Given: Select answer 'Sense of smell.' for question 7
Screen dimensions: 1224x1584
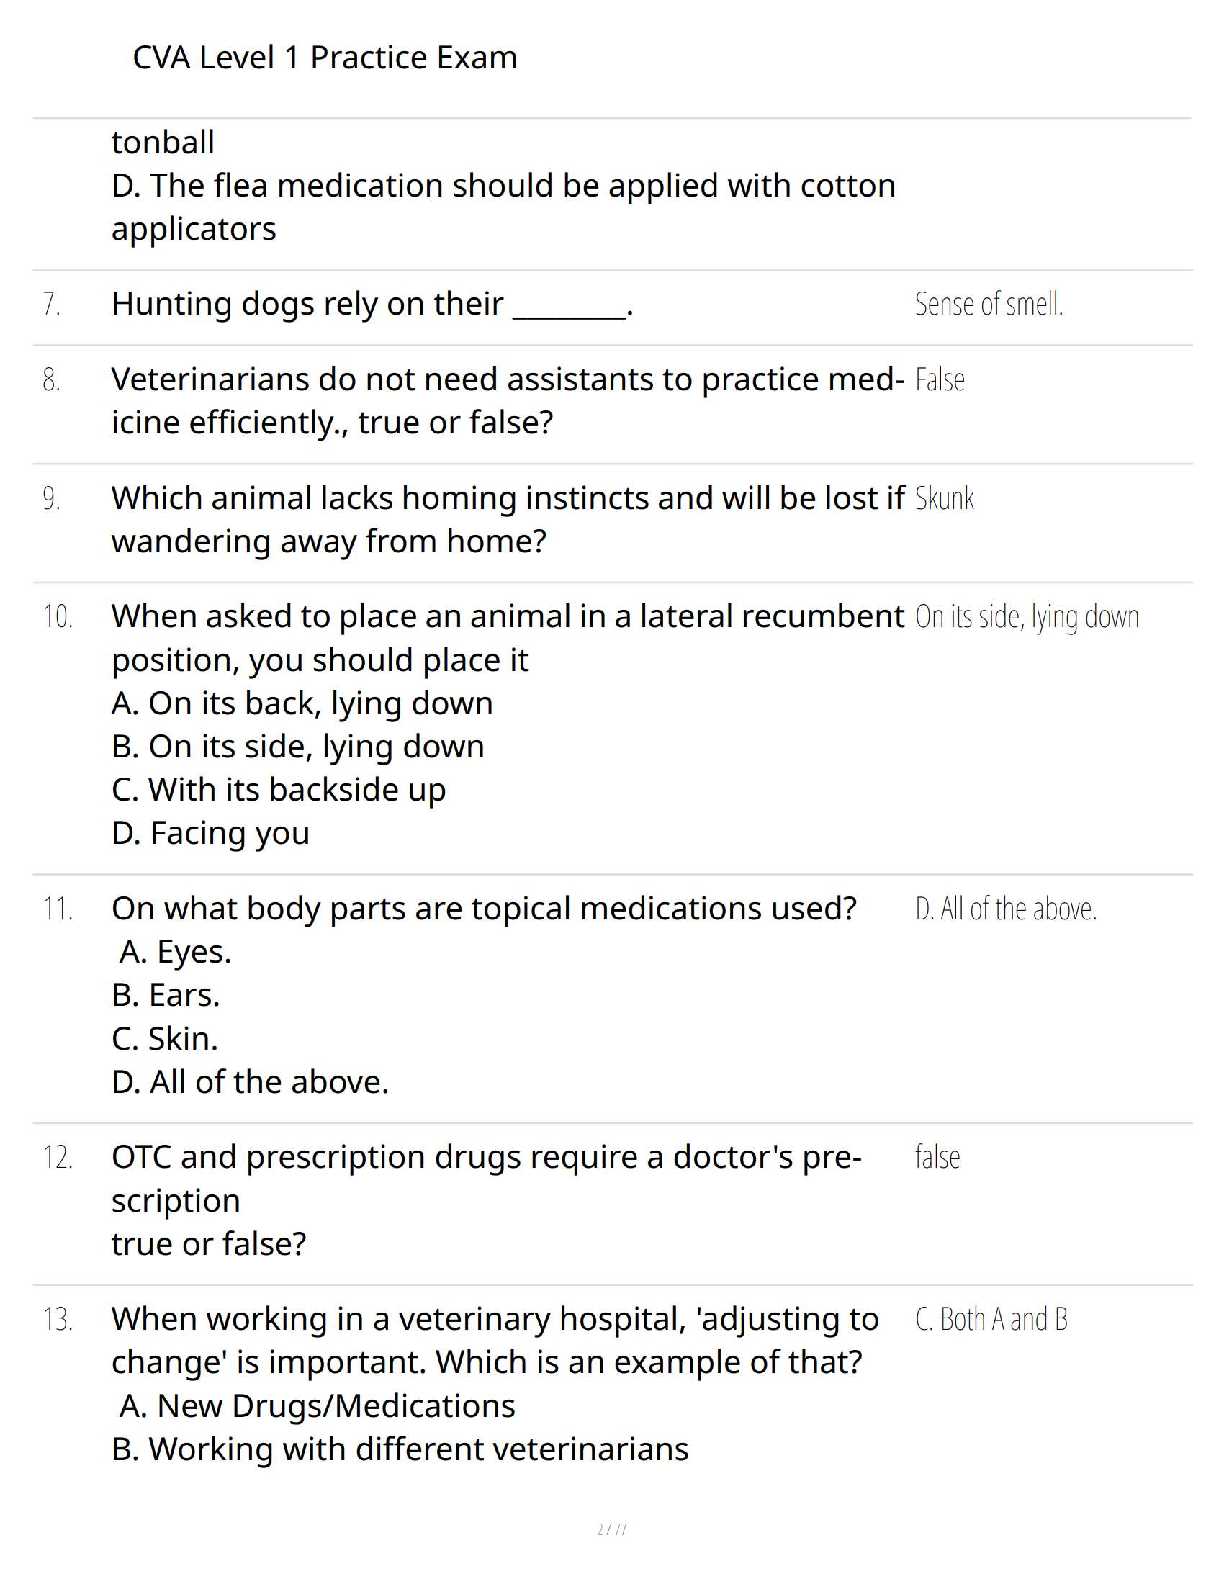Looking at the screenshot, I should [x=988, y=304].
